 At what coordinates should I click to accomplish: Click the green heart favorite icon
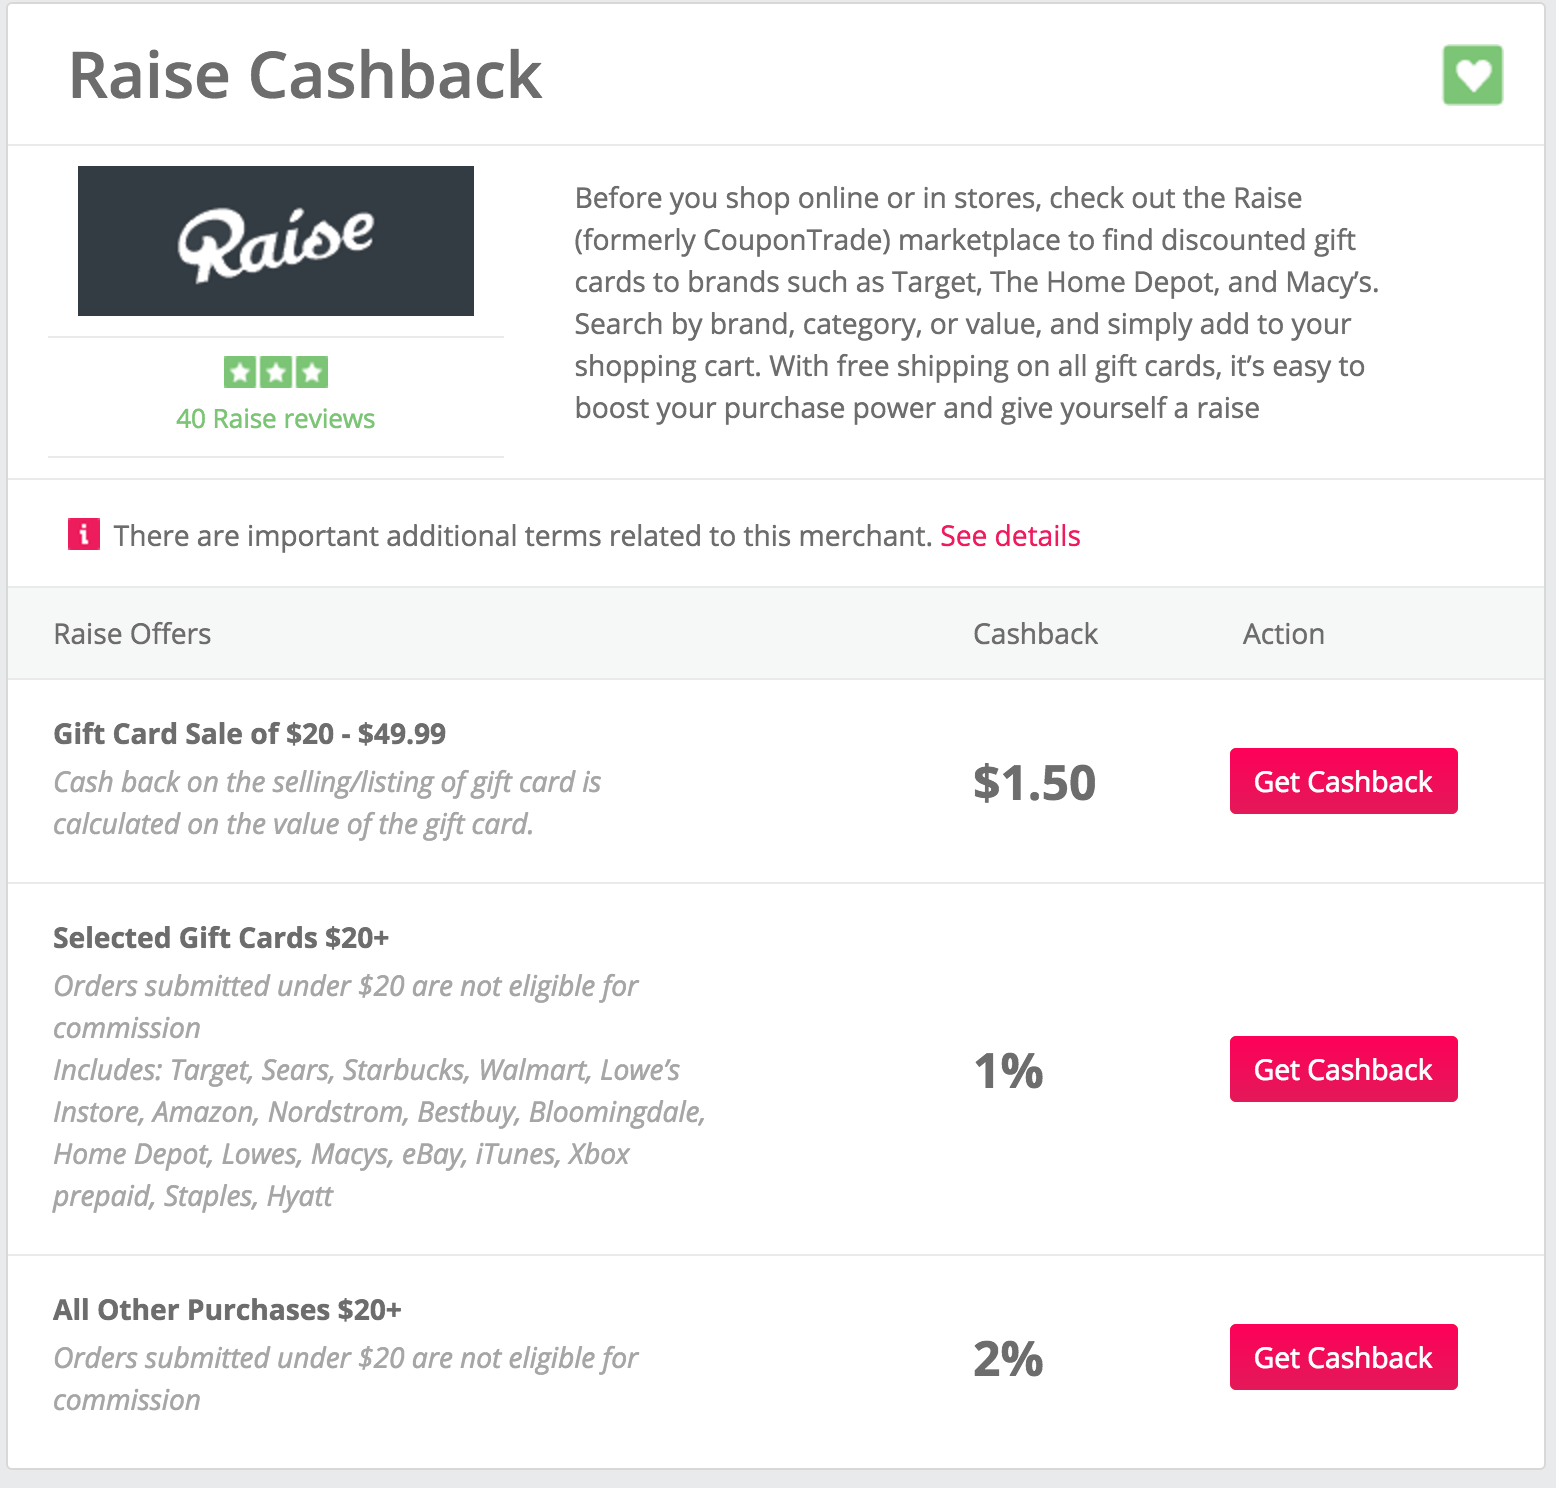tap(1472, 75)
